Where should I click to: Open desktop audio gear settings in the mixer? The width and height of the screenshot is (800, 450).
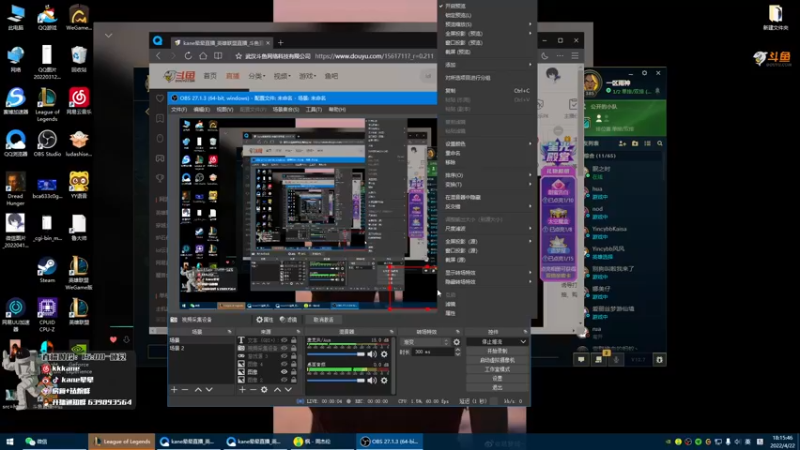pos(384,380)
